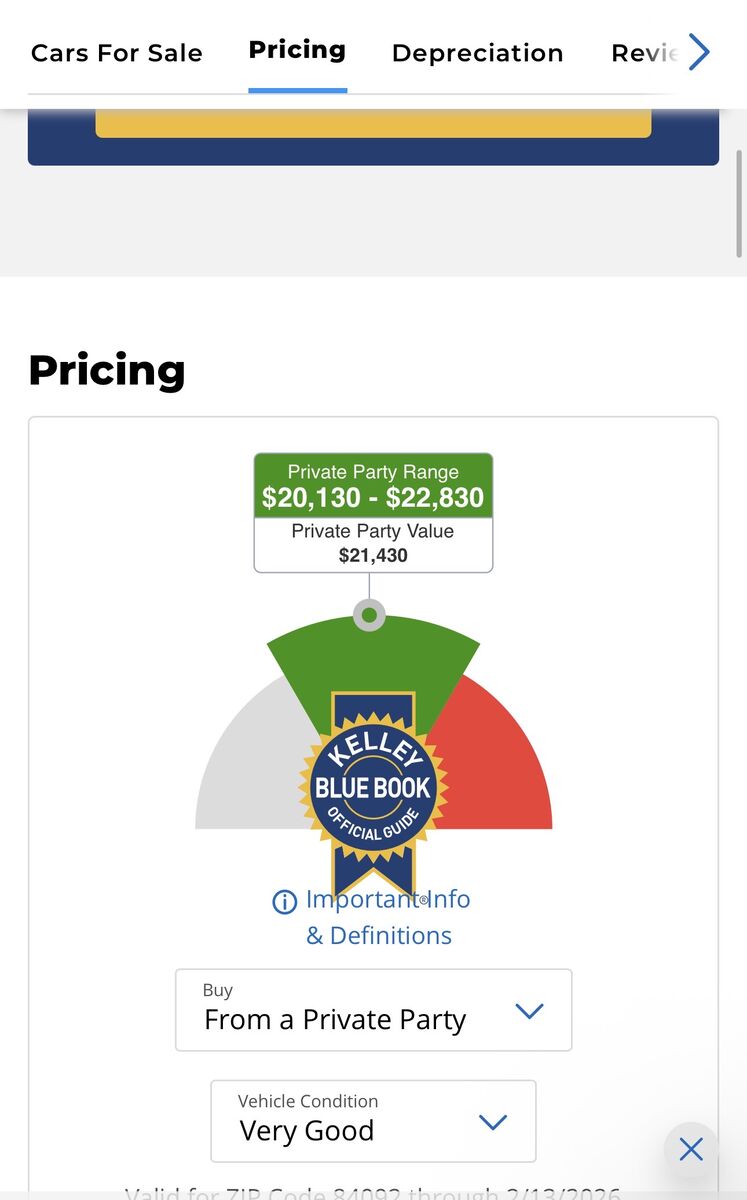Go to the partially visible Reviews tab
Screen dimensions: 747x1200
tap(644, 53)
